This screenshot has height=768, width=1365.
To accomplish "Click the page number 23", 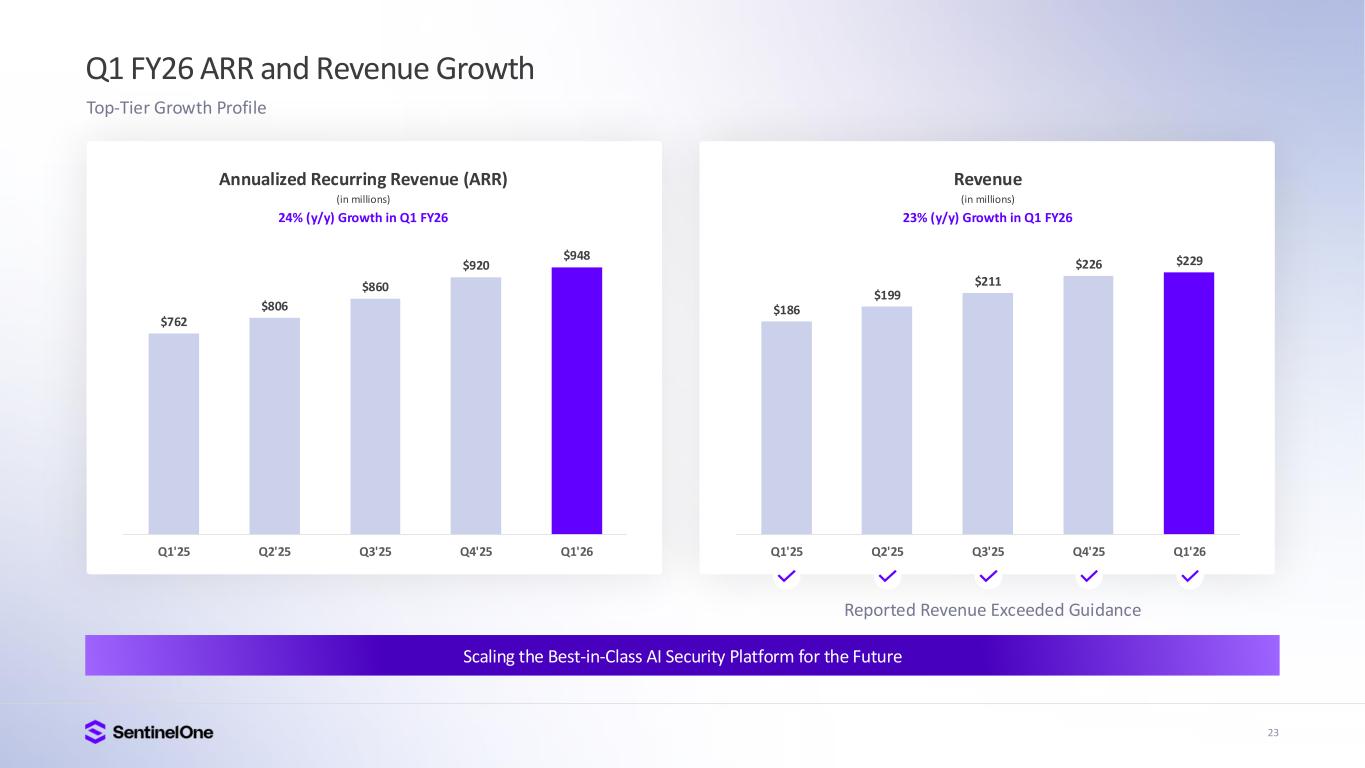I will click(x=1272, y=733).
